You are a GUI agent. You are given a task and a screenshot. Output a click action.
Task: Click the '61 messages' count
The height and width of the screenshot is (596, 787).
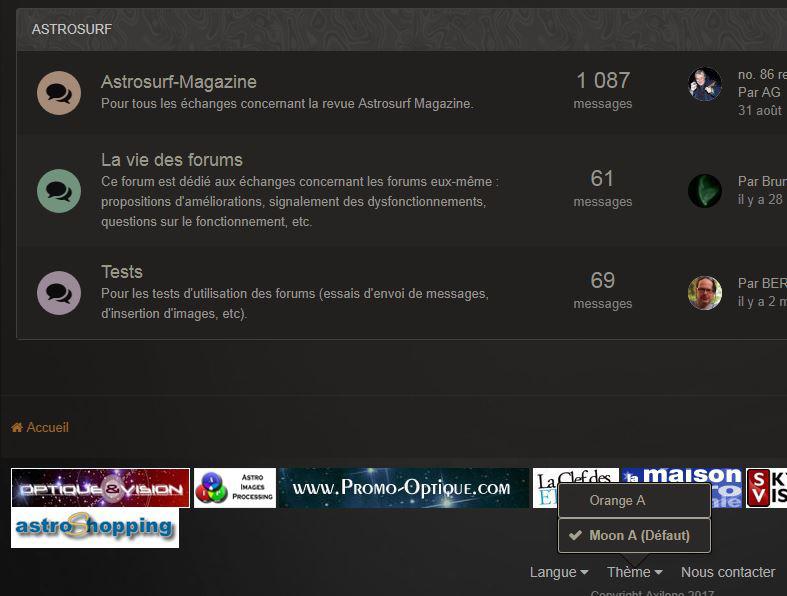point(603,188)
